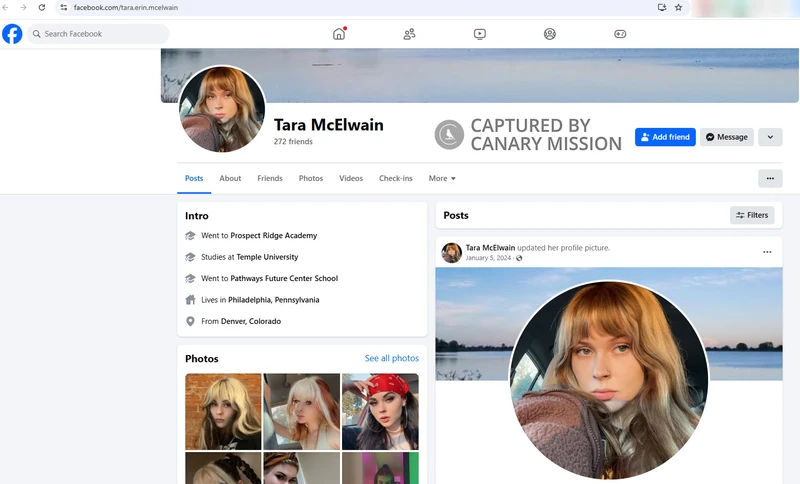This screenshot has height=484, width=800.
Task: Switch to the Photos tab
Action: pos(311,179)
